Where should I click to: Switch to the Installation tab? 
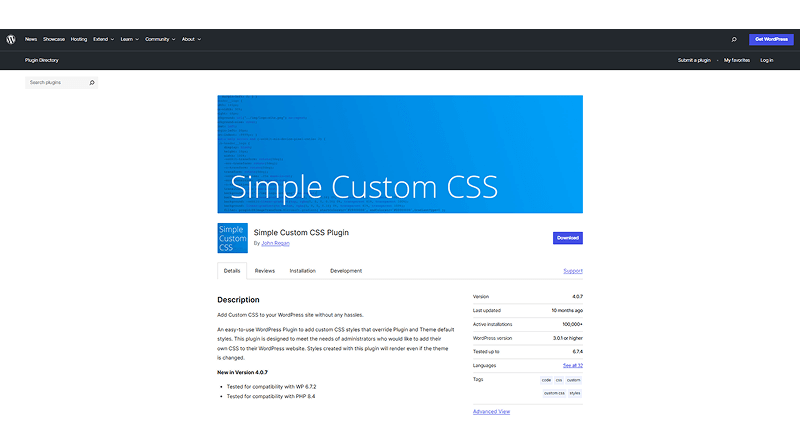point(303,271)
